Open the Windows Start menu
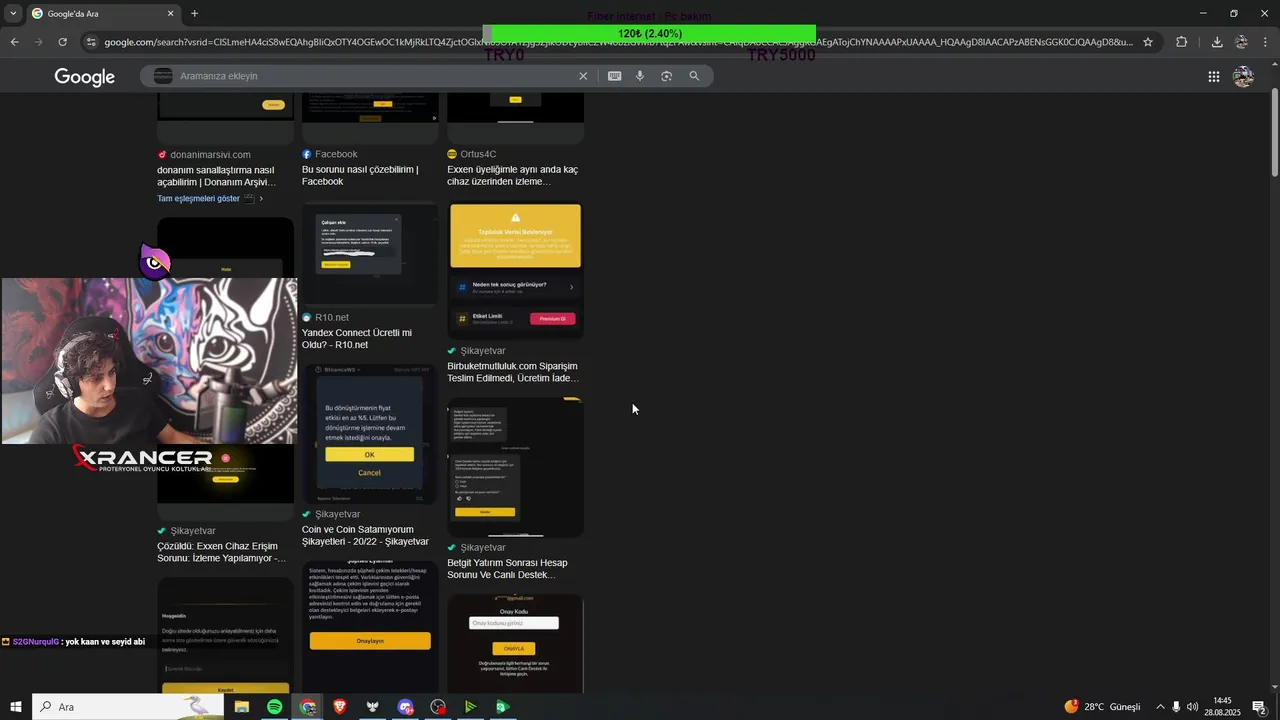 [15, 707]
